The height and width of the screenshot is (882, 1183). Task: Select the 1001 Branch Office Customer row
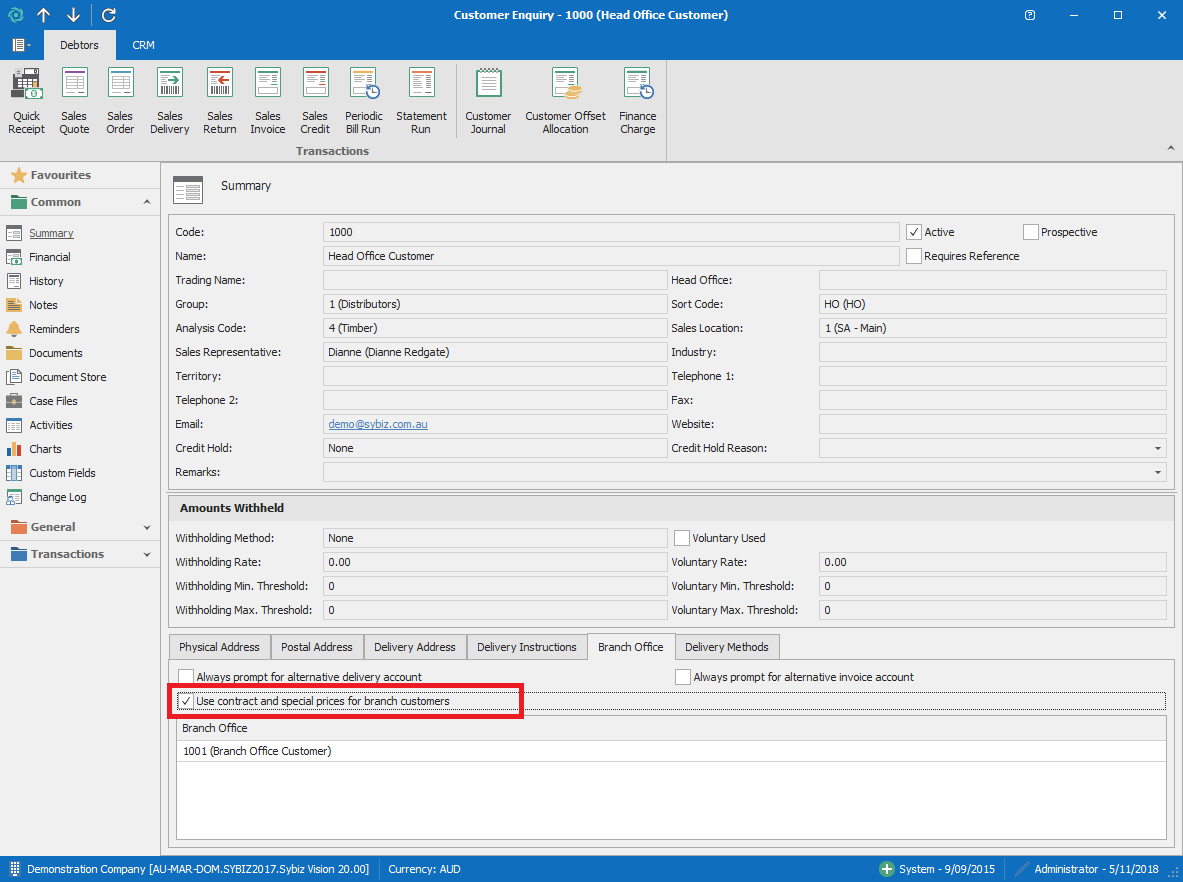(x=257, y=751)
